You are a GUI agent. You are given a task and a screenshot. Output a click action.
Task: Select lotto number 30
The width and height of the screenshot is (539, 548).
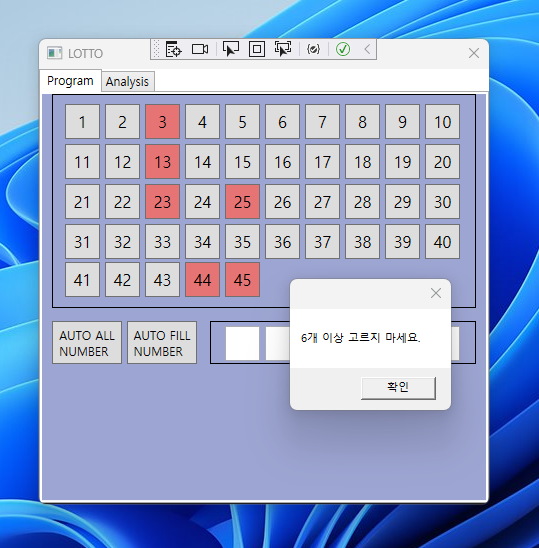coord(442,202)
